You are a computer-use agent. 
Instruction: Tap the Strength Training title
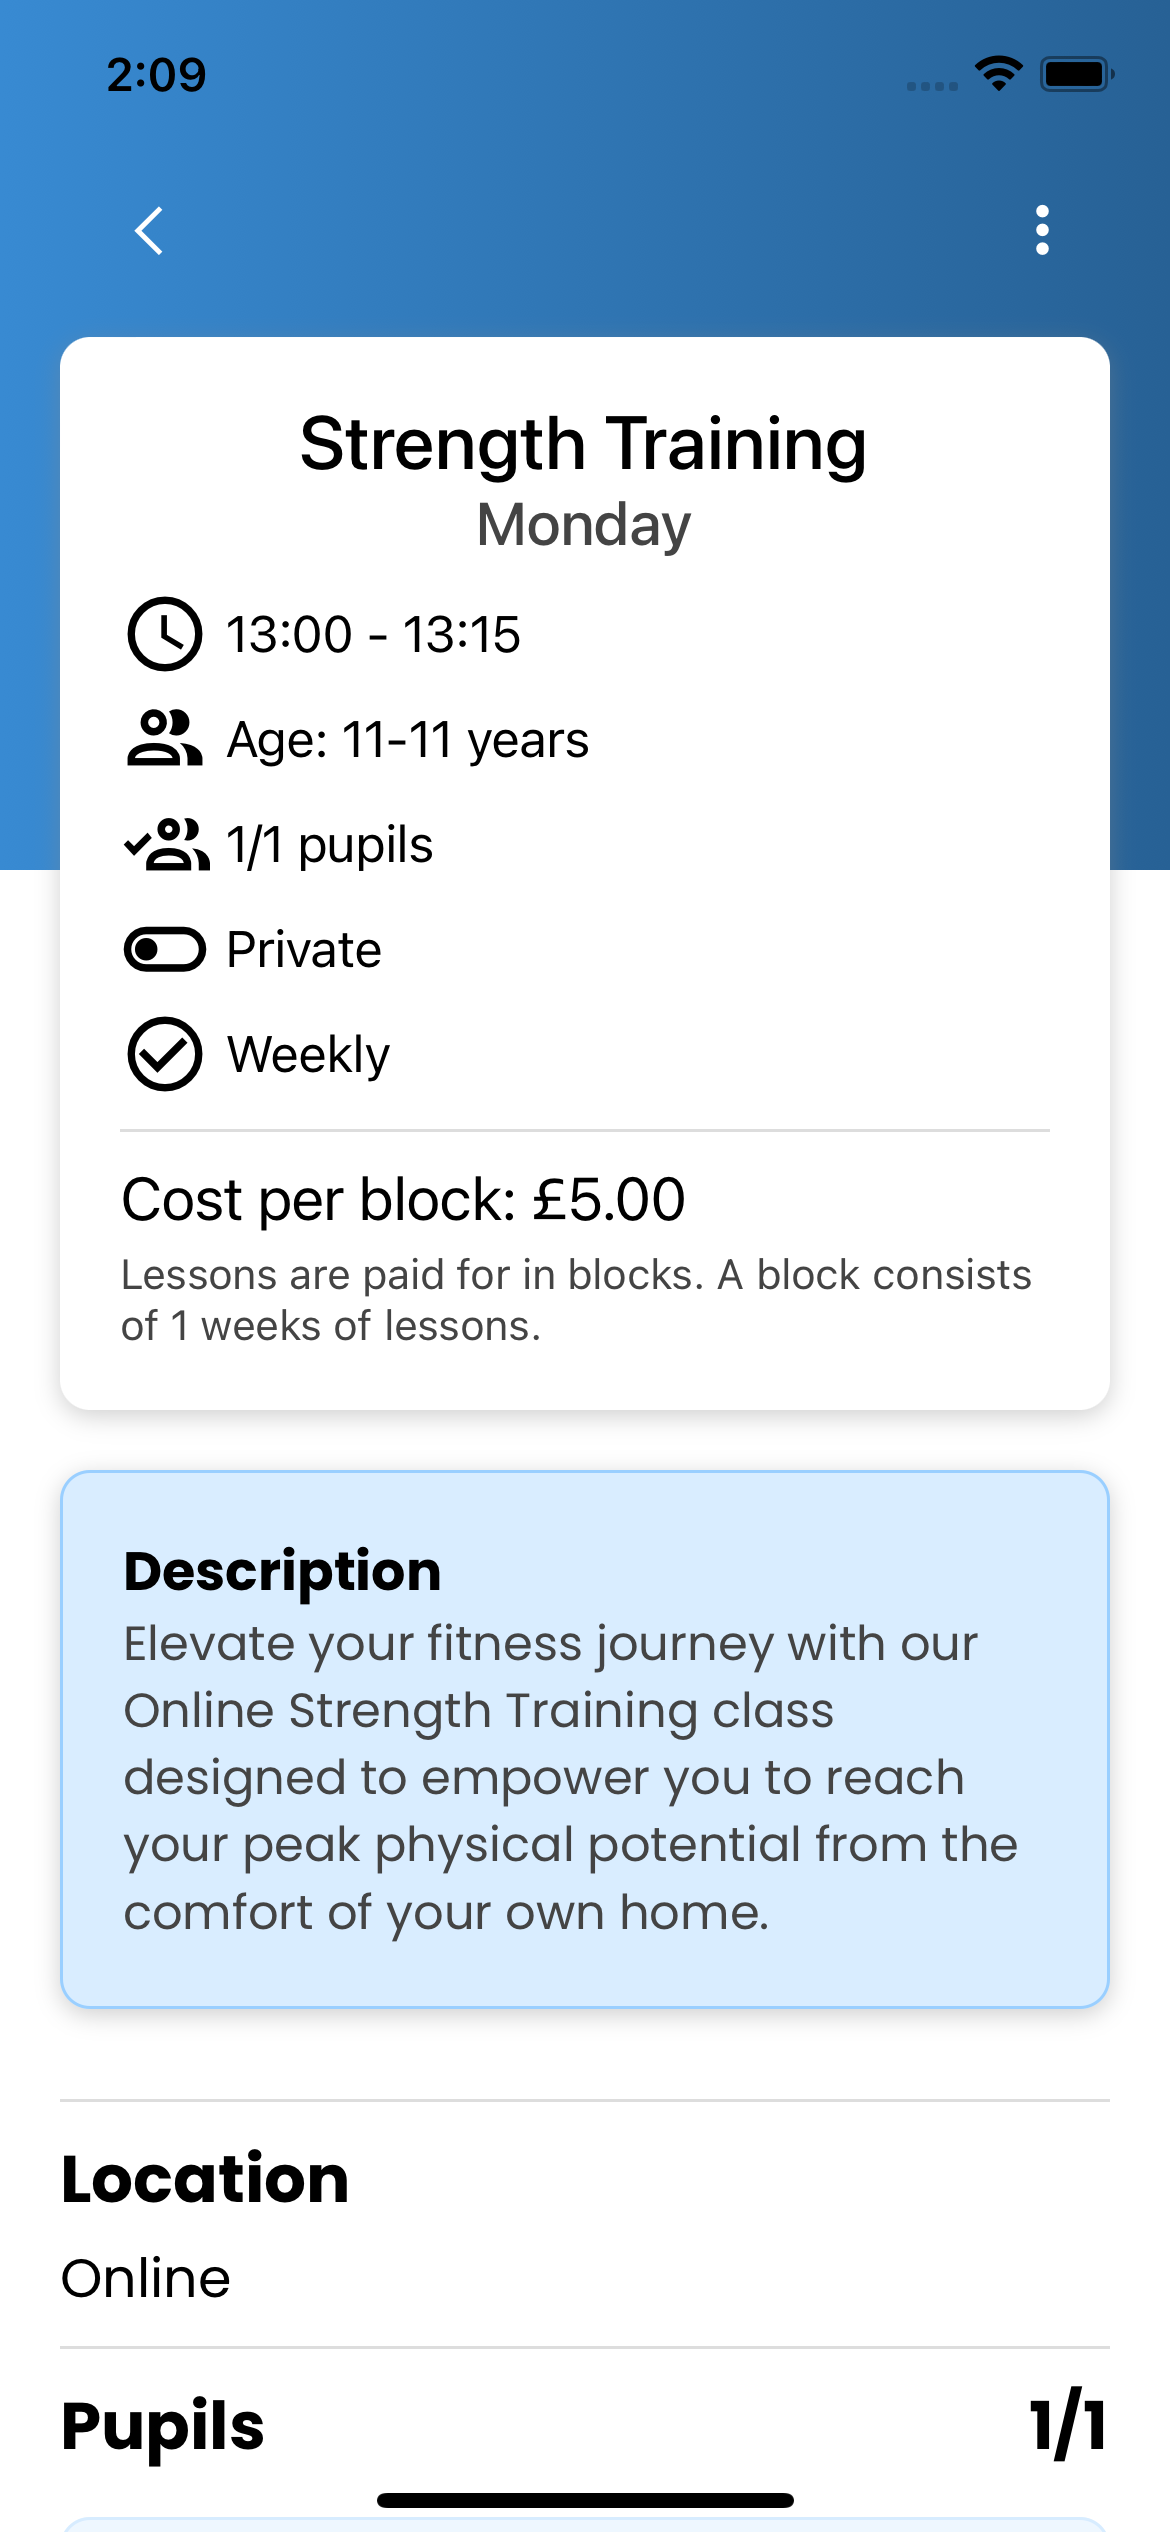pos(584,444)
